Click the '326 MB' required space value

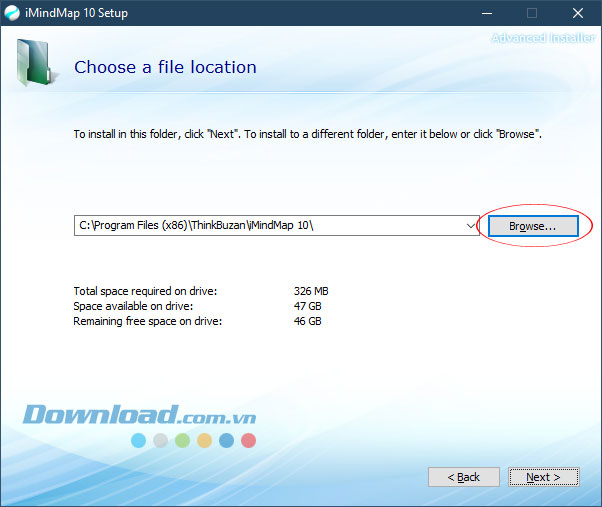click(x=311, y=291)
